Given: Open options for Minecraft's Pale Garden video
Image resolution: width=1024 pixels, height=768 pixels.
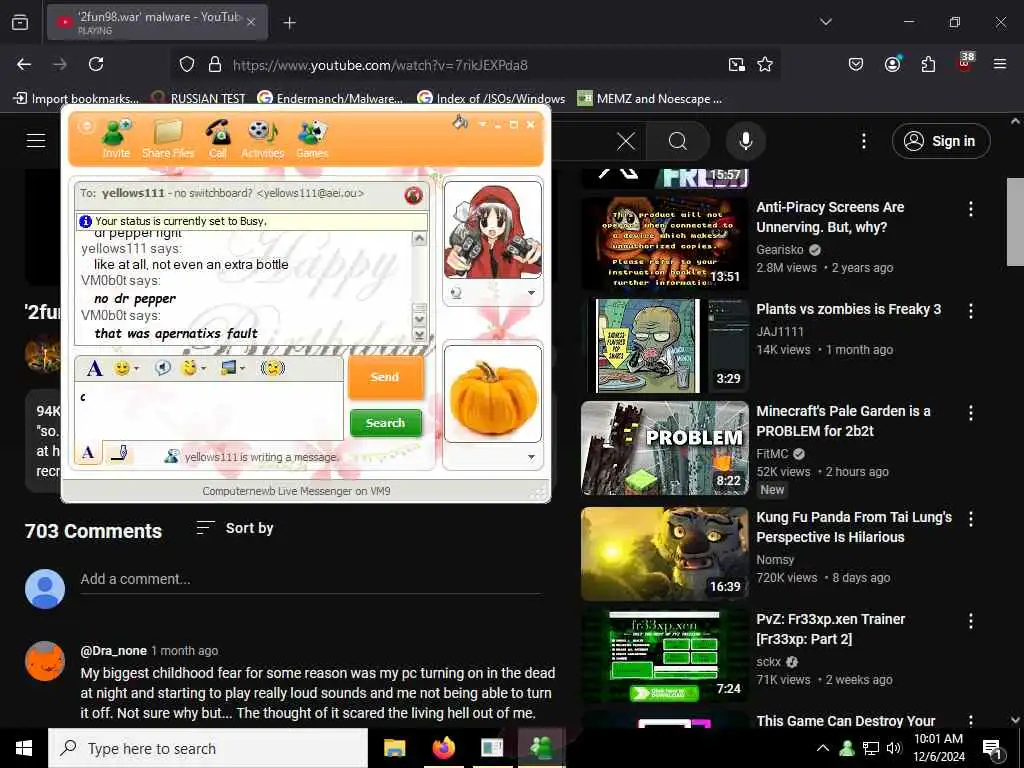Looking at the screenshot, I should click(971, 413).
